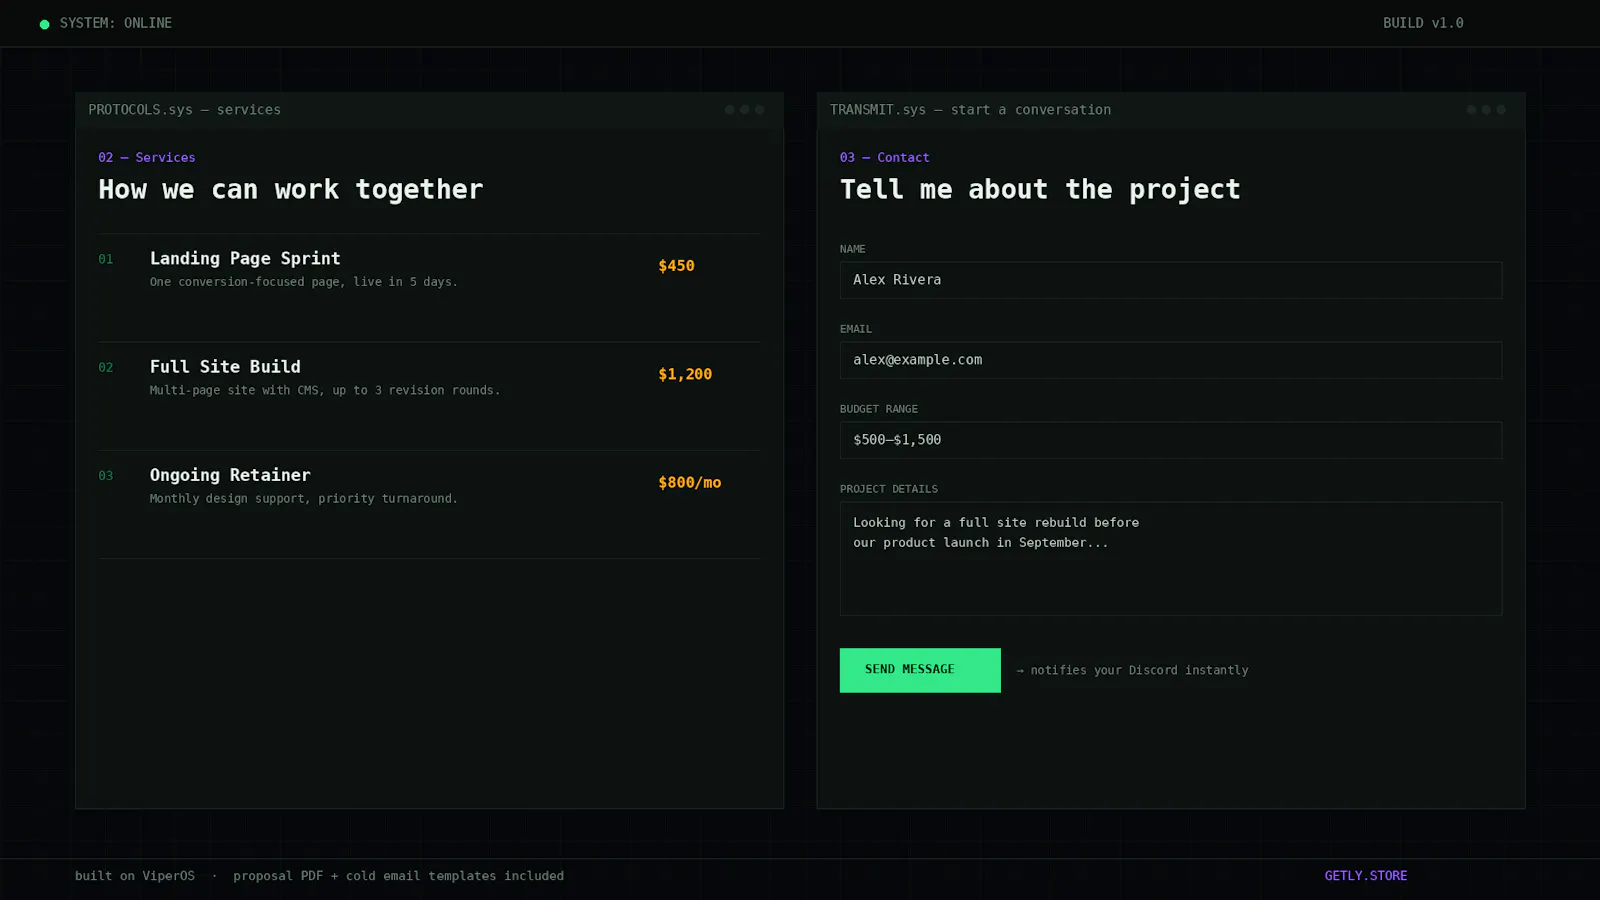Click the PROJECT DETAILS field label
This screenshot has width=1600, height=900.
889,489
